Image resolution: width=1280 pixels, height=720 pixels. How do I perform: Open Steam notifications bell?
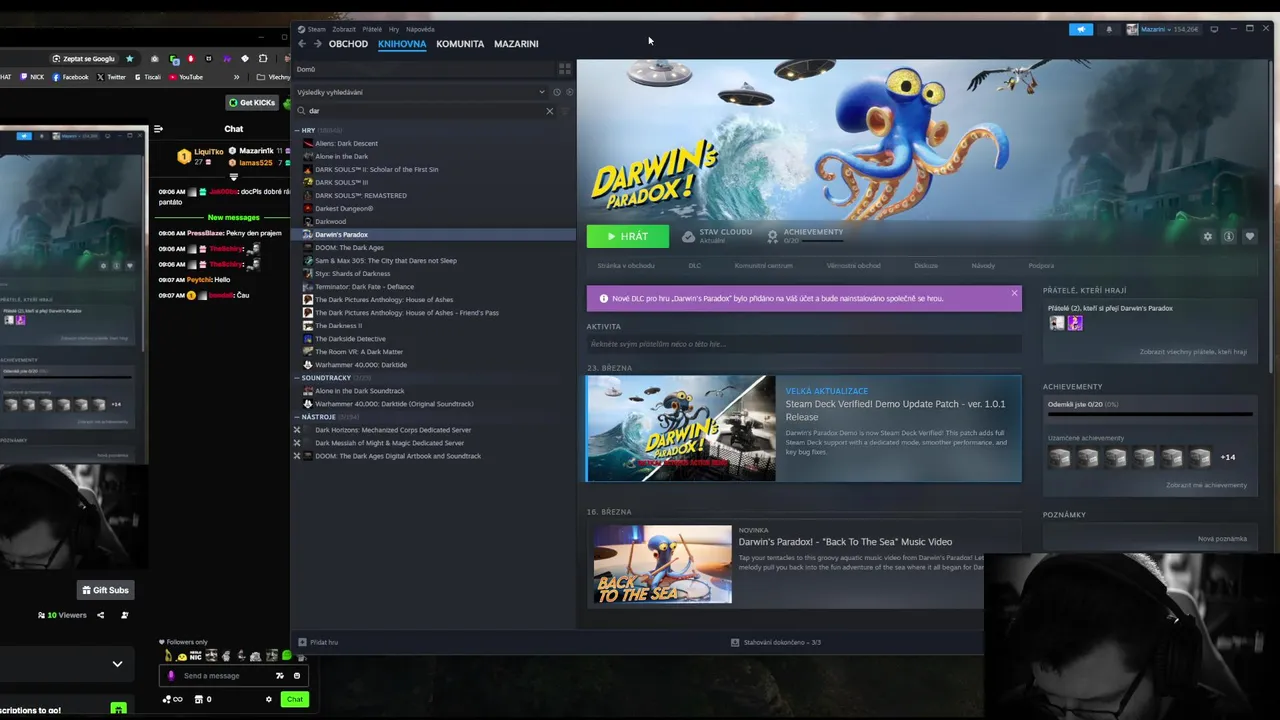pos(1108,29)
